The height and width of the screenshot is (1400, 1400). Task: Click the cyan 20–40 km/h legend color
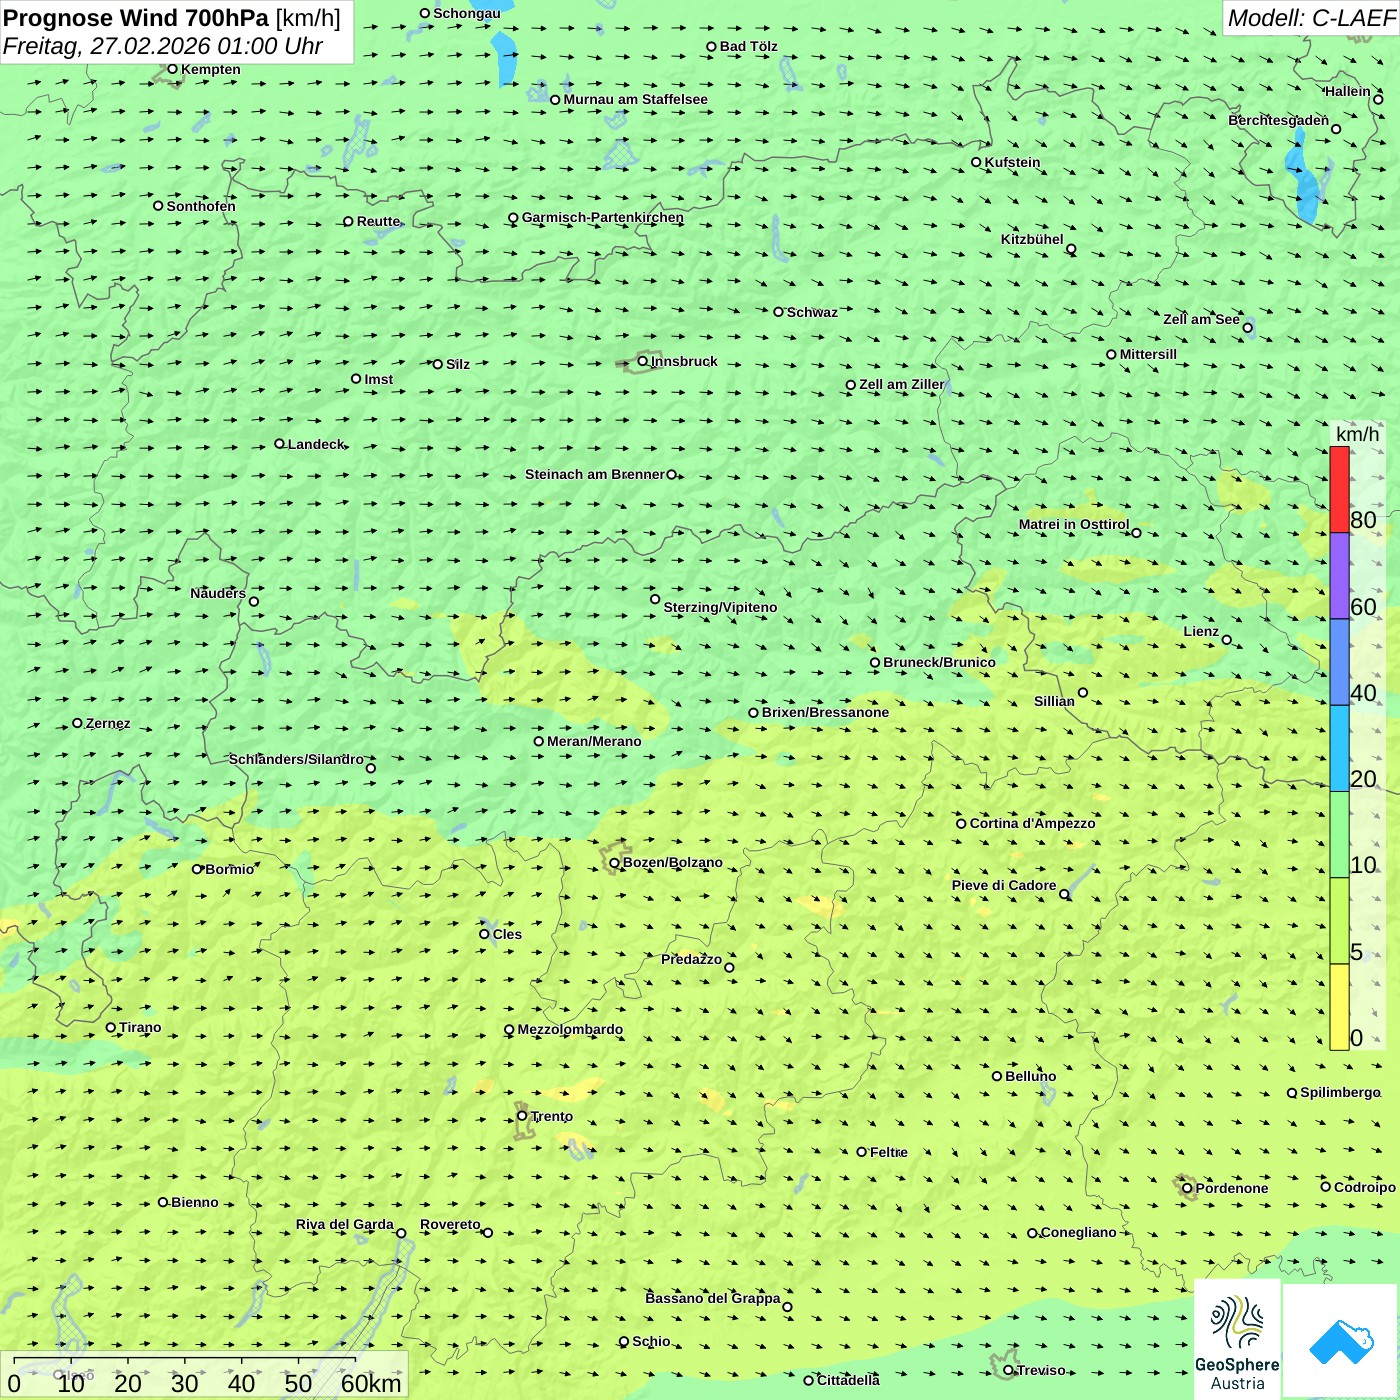click(x=1339, y=748)
